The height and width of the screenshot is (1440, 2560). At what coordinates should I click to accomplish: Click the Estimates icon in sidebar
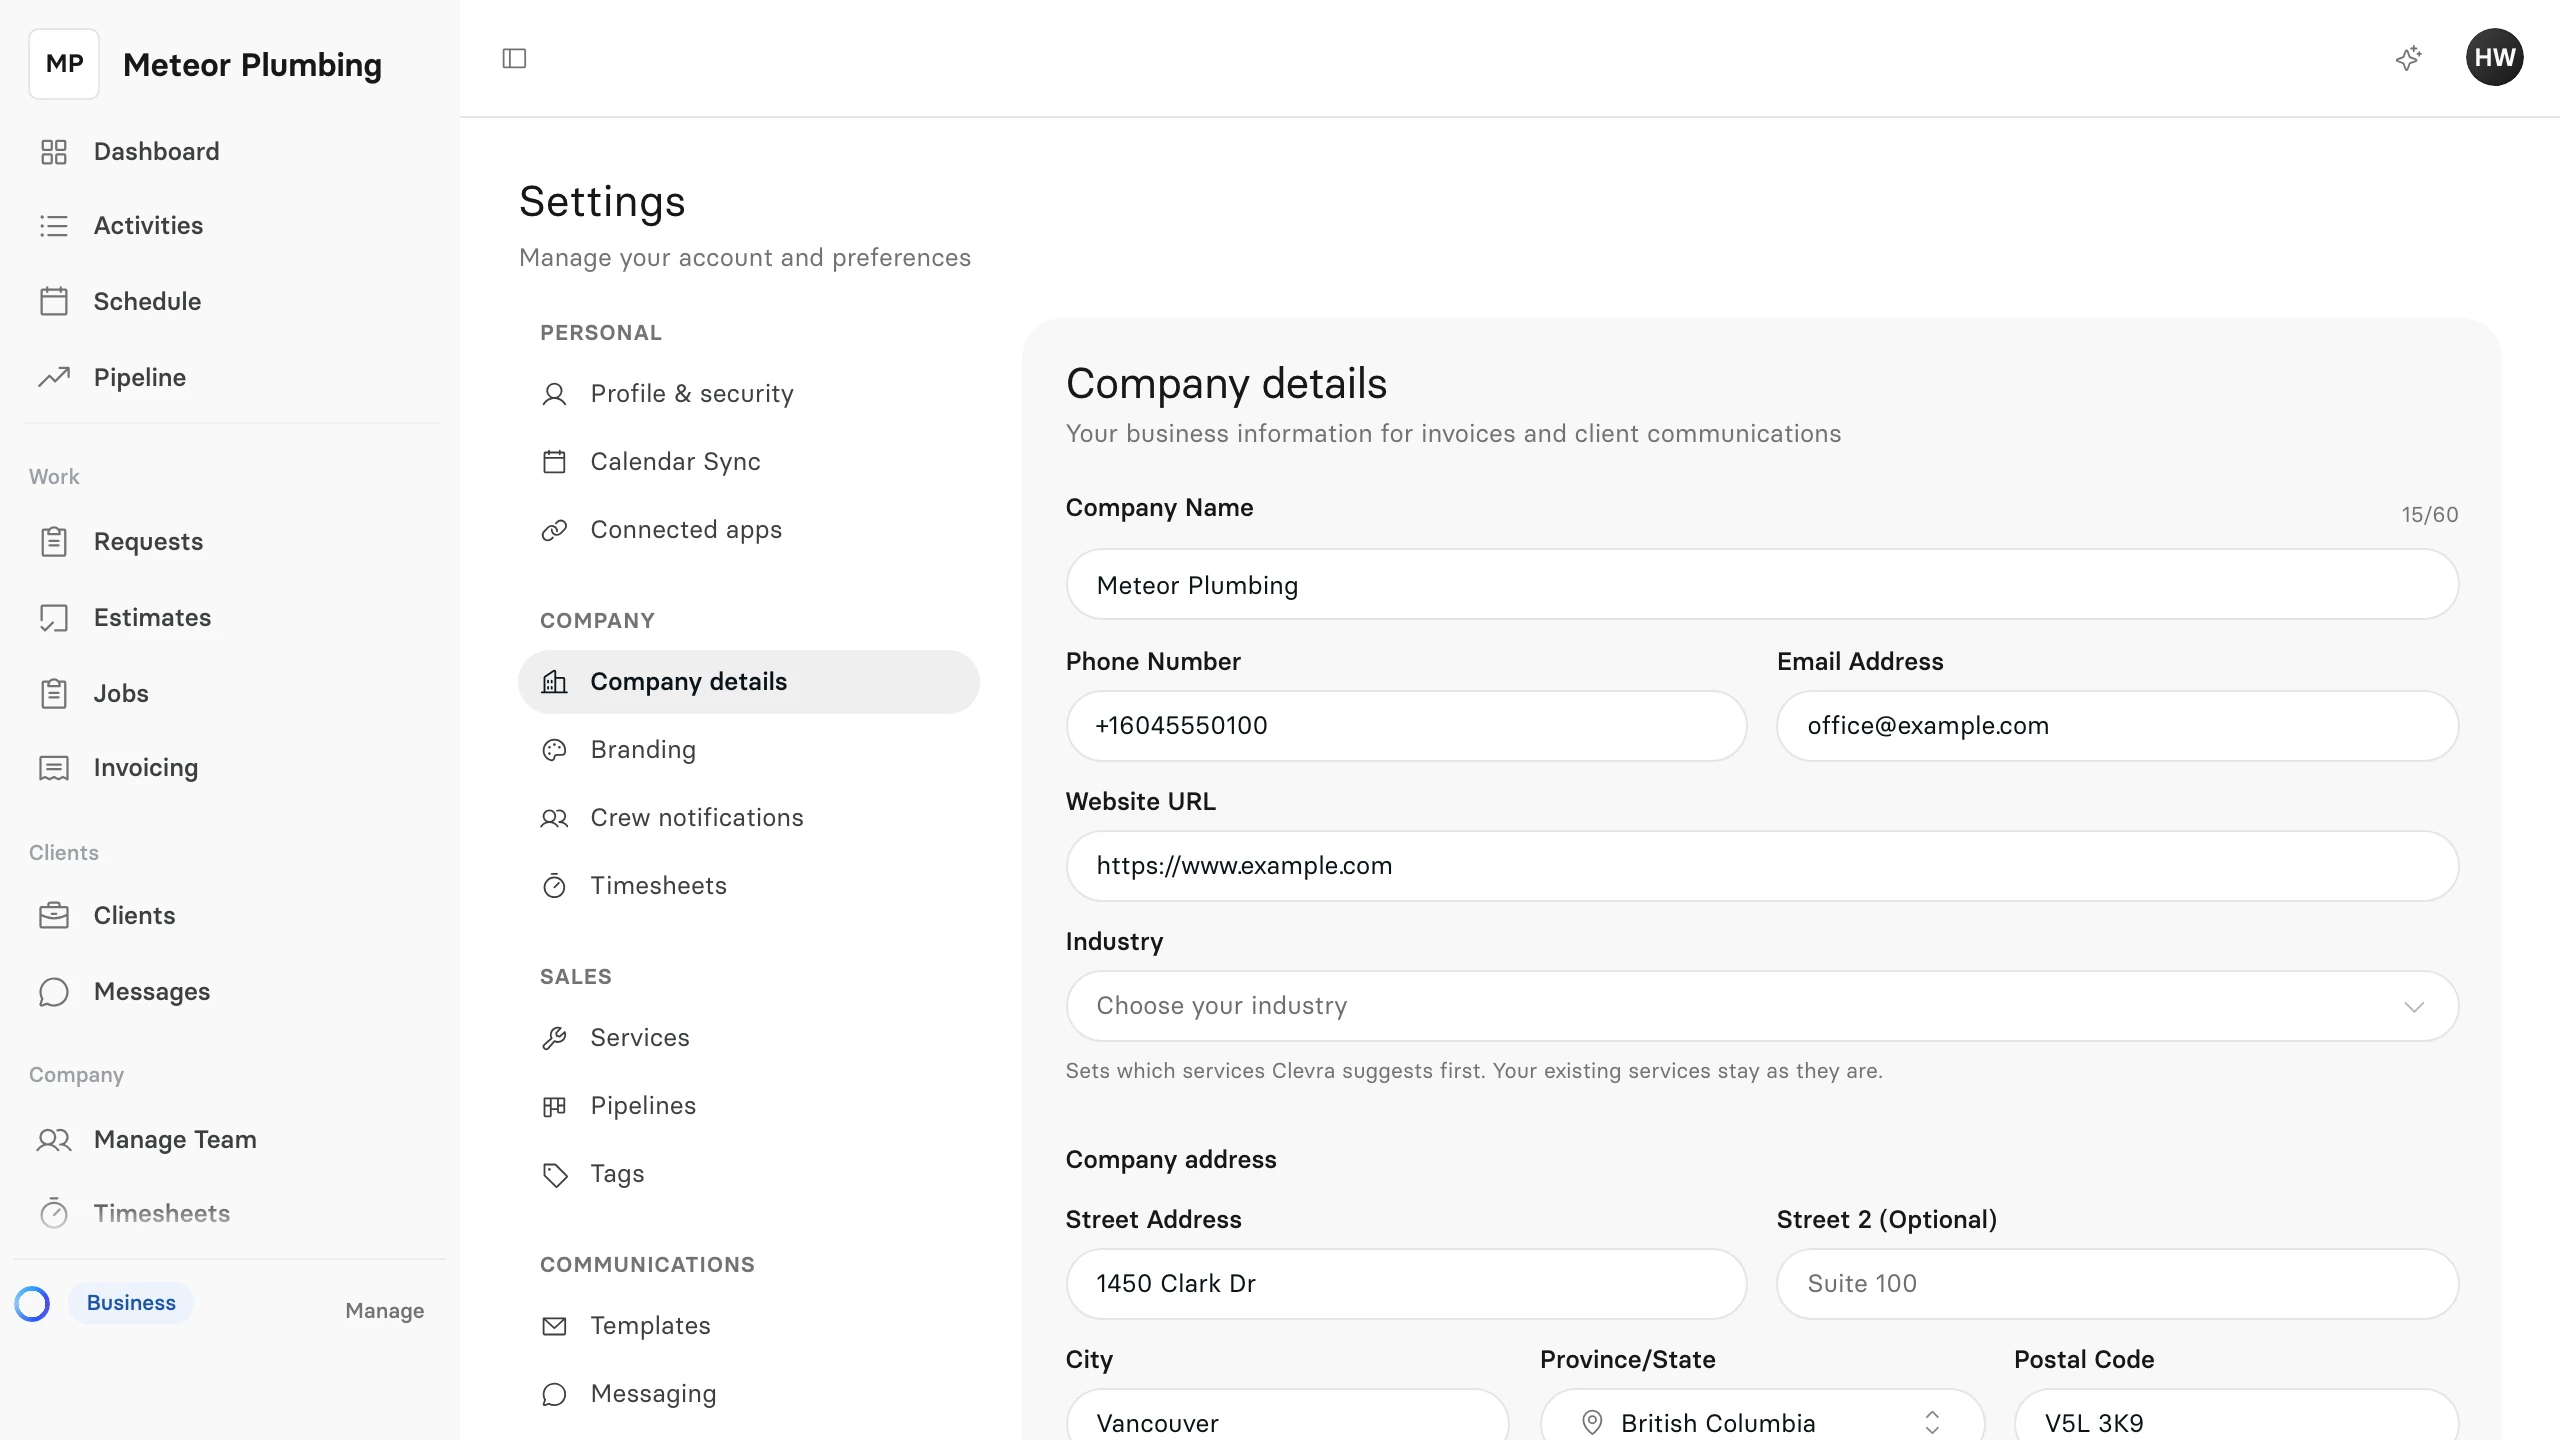[54, 617]
